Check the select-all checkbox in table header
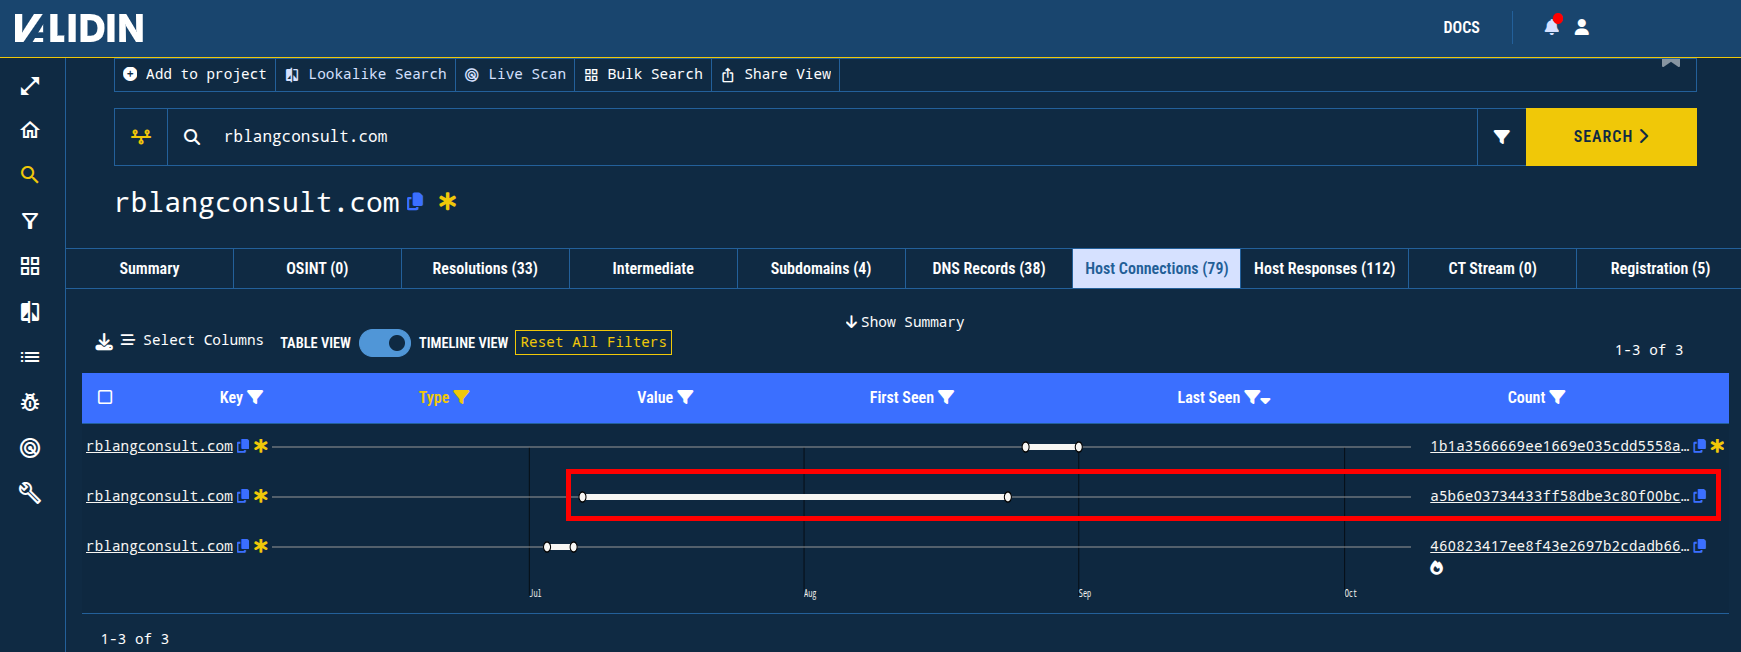 coord(105,397)
